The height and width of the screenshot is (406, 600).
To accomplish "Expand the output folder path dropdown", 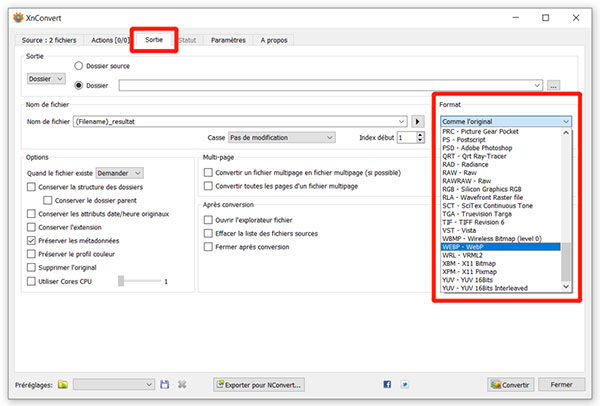I will point(537,85).
